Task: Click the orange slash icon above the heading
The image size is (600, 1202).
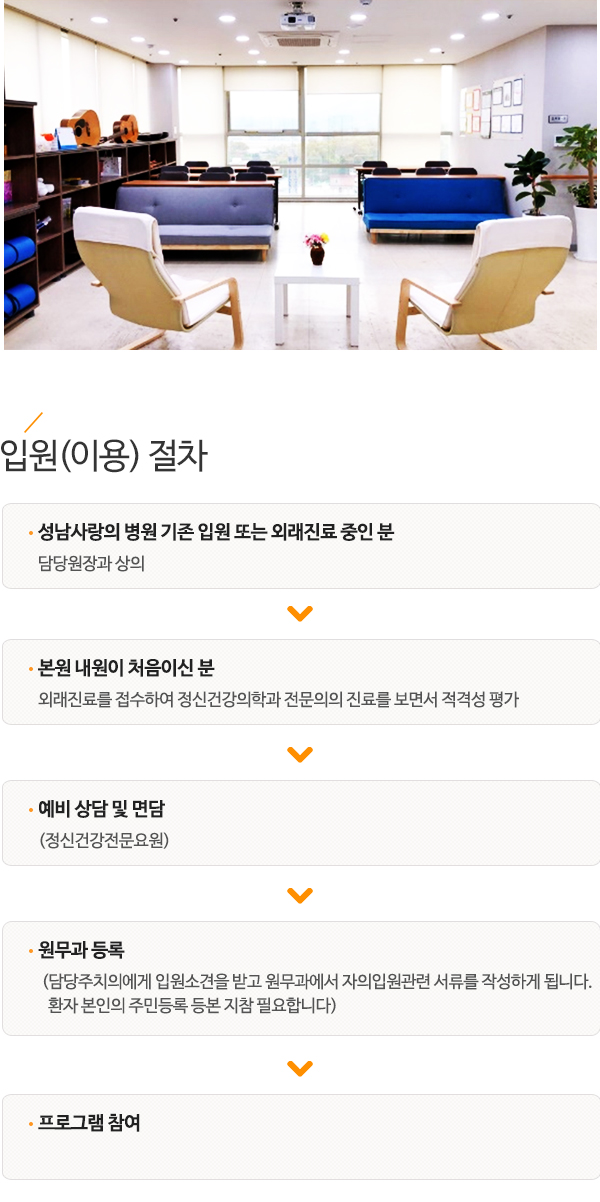Action: coord(33,422)
